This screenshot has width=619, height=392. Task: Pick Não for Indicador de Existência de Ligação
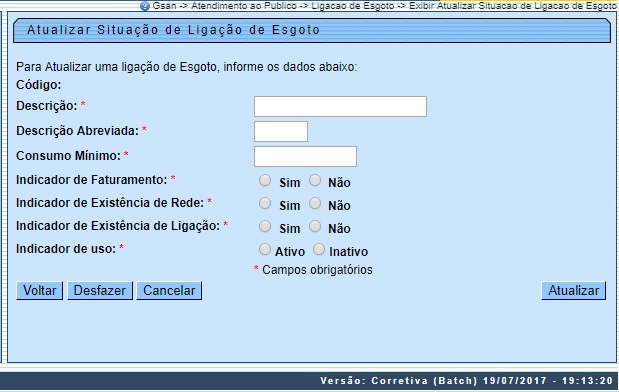click(x=315, y=226)
